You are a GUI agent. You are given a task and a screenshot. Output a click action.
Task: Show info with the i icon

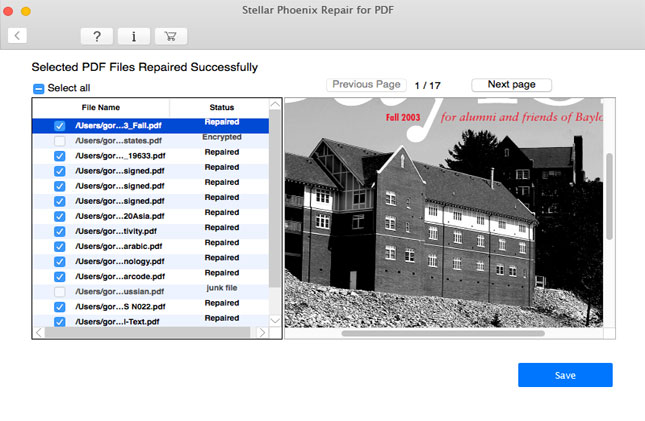134,36
